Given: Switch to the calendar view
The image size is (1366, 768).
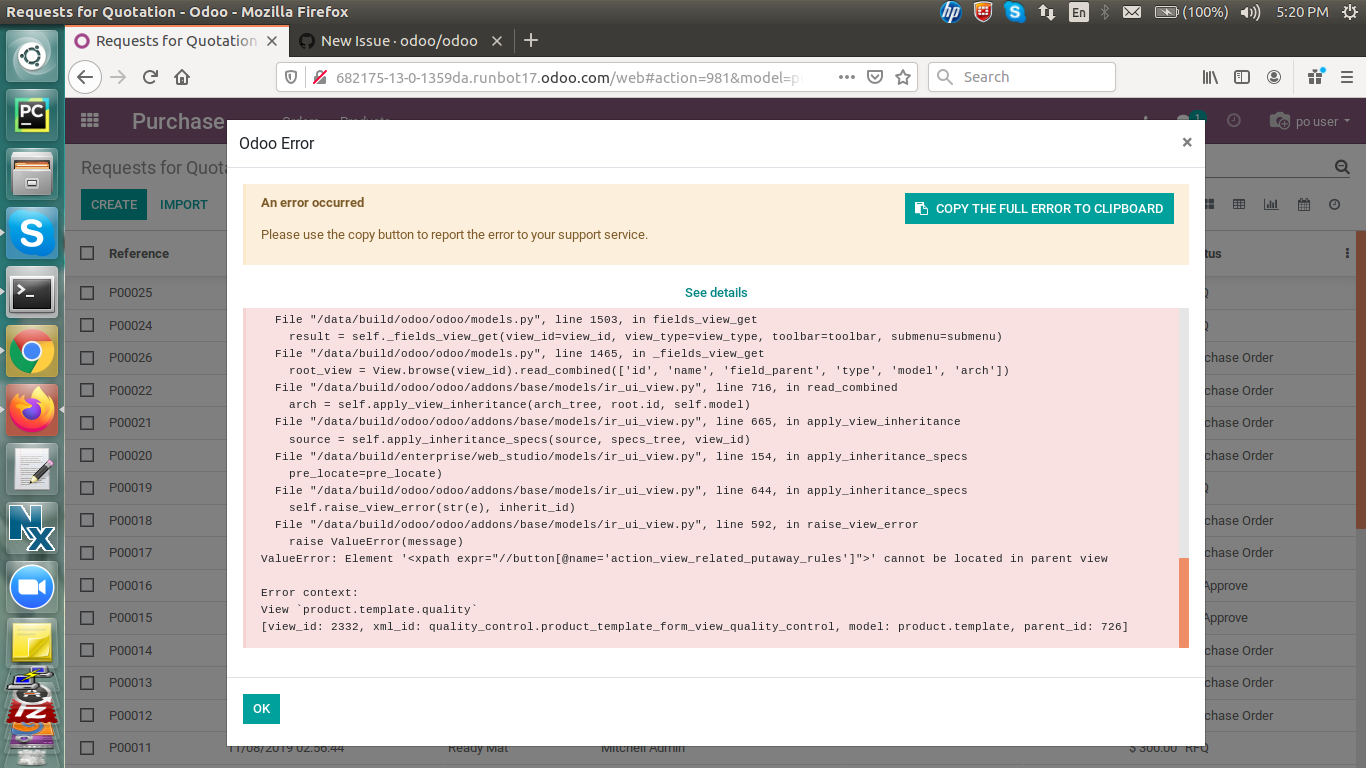Looking at the screenshot, I should coord(1303,204).
